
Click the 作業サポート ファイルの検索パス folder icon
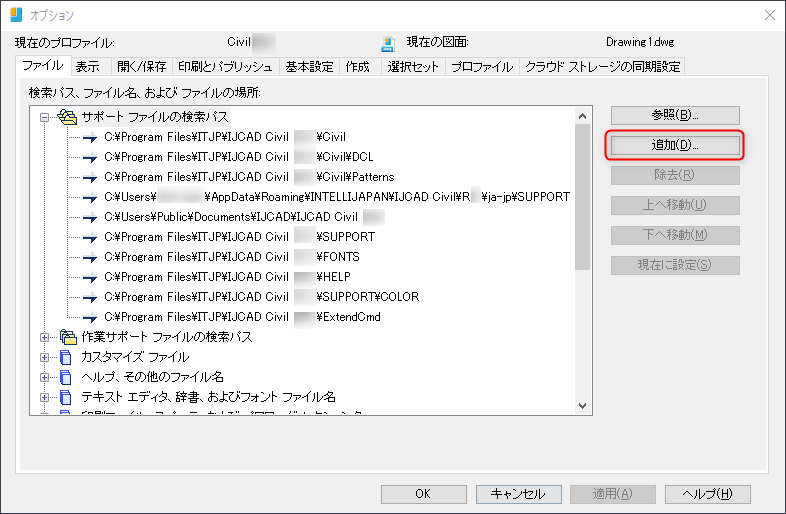tap(68, 337)
